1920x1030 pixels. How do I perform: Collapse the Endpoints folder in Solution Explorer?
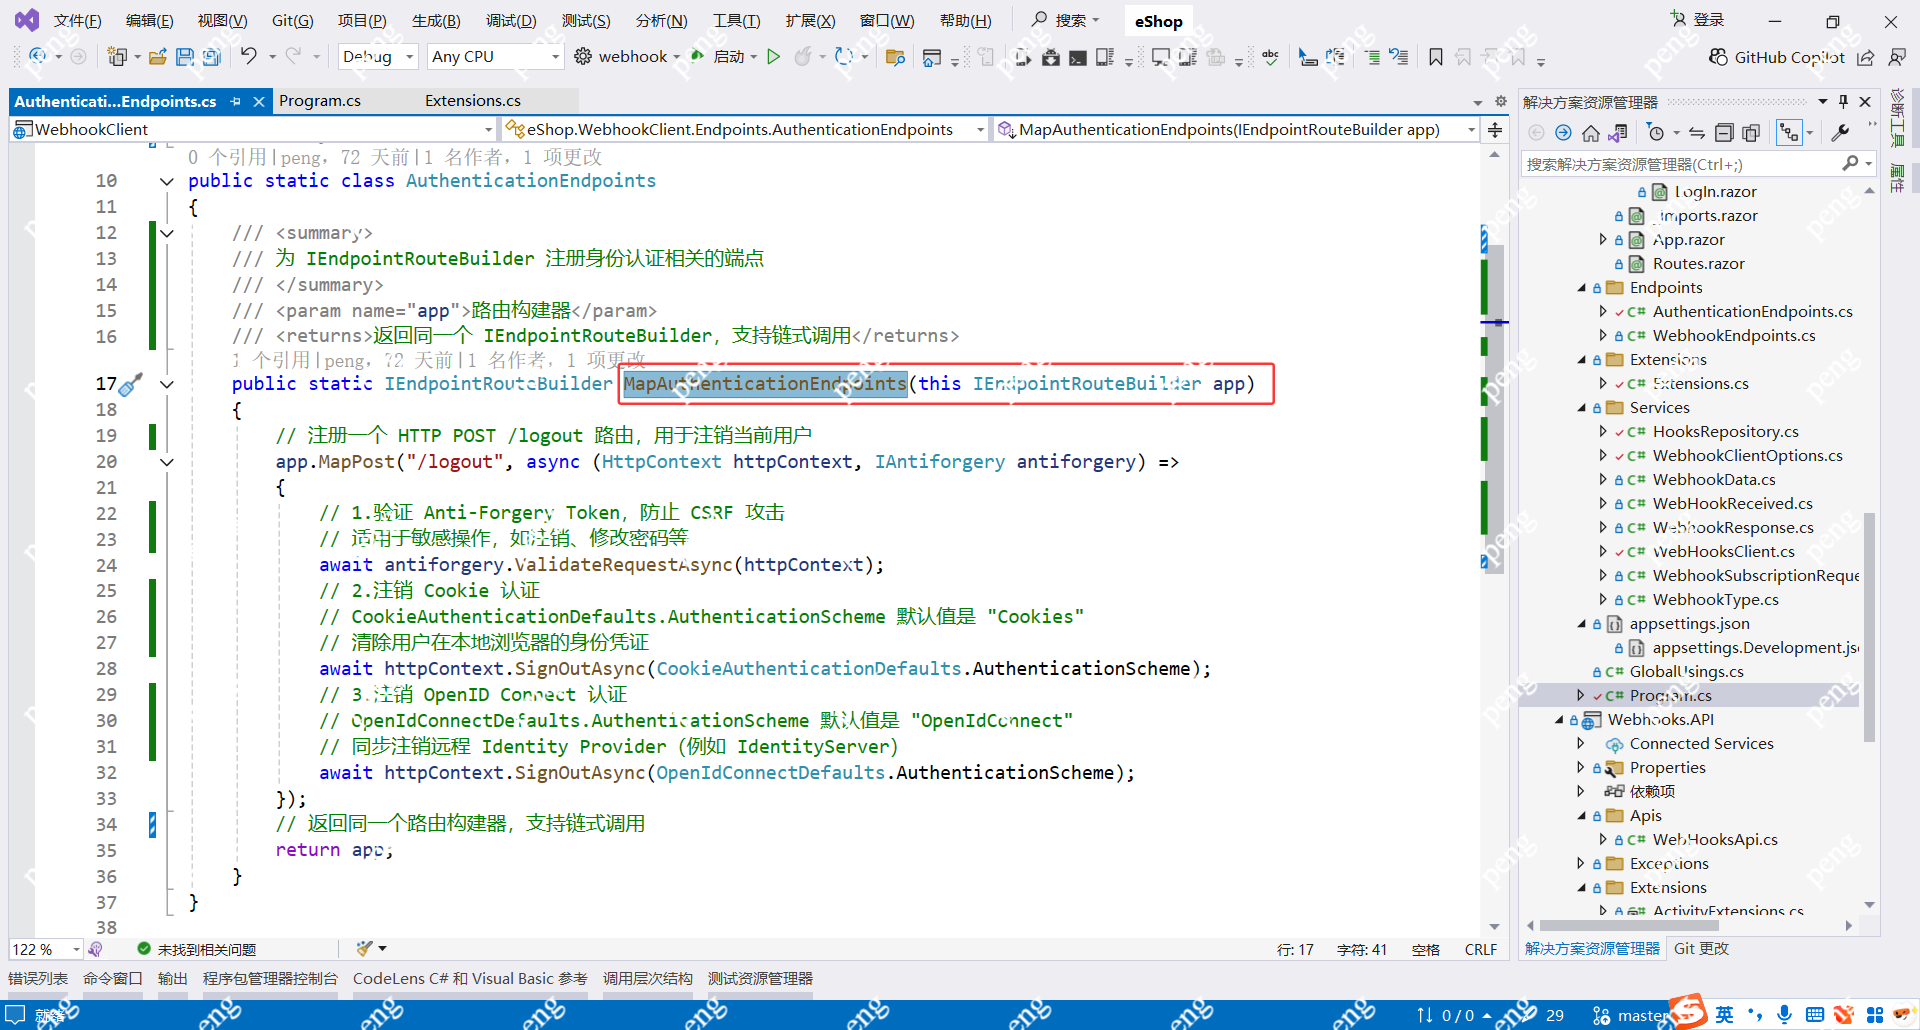tap(1582, 288)
